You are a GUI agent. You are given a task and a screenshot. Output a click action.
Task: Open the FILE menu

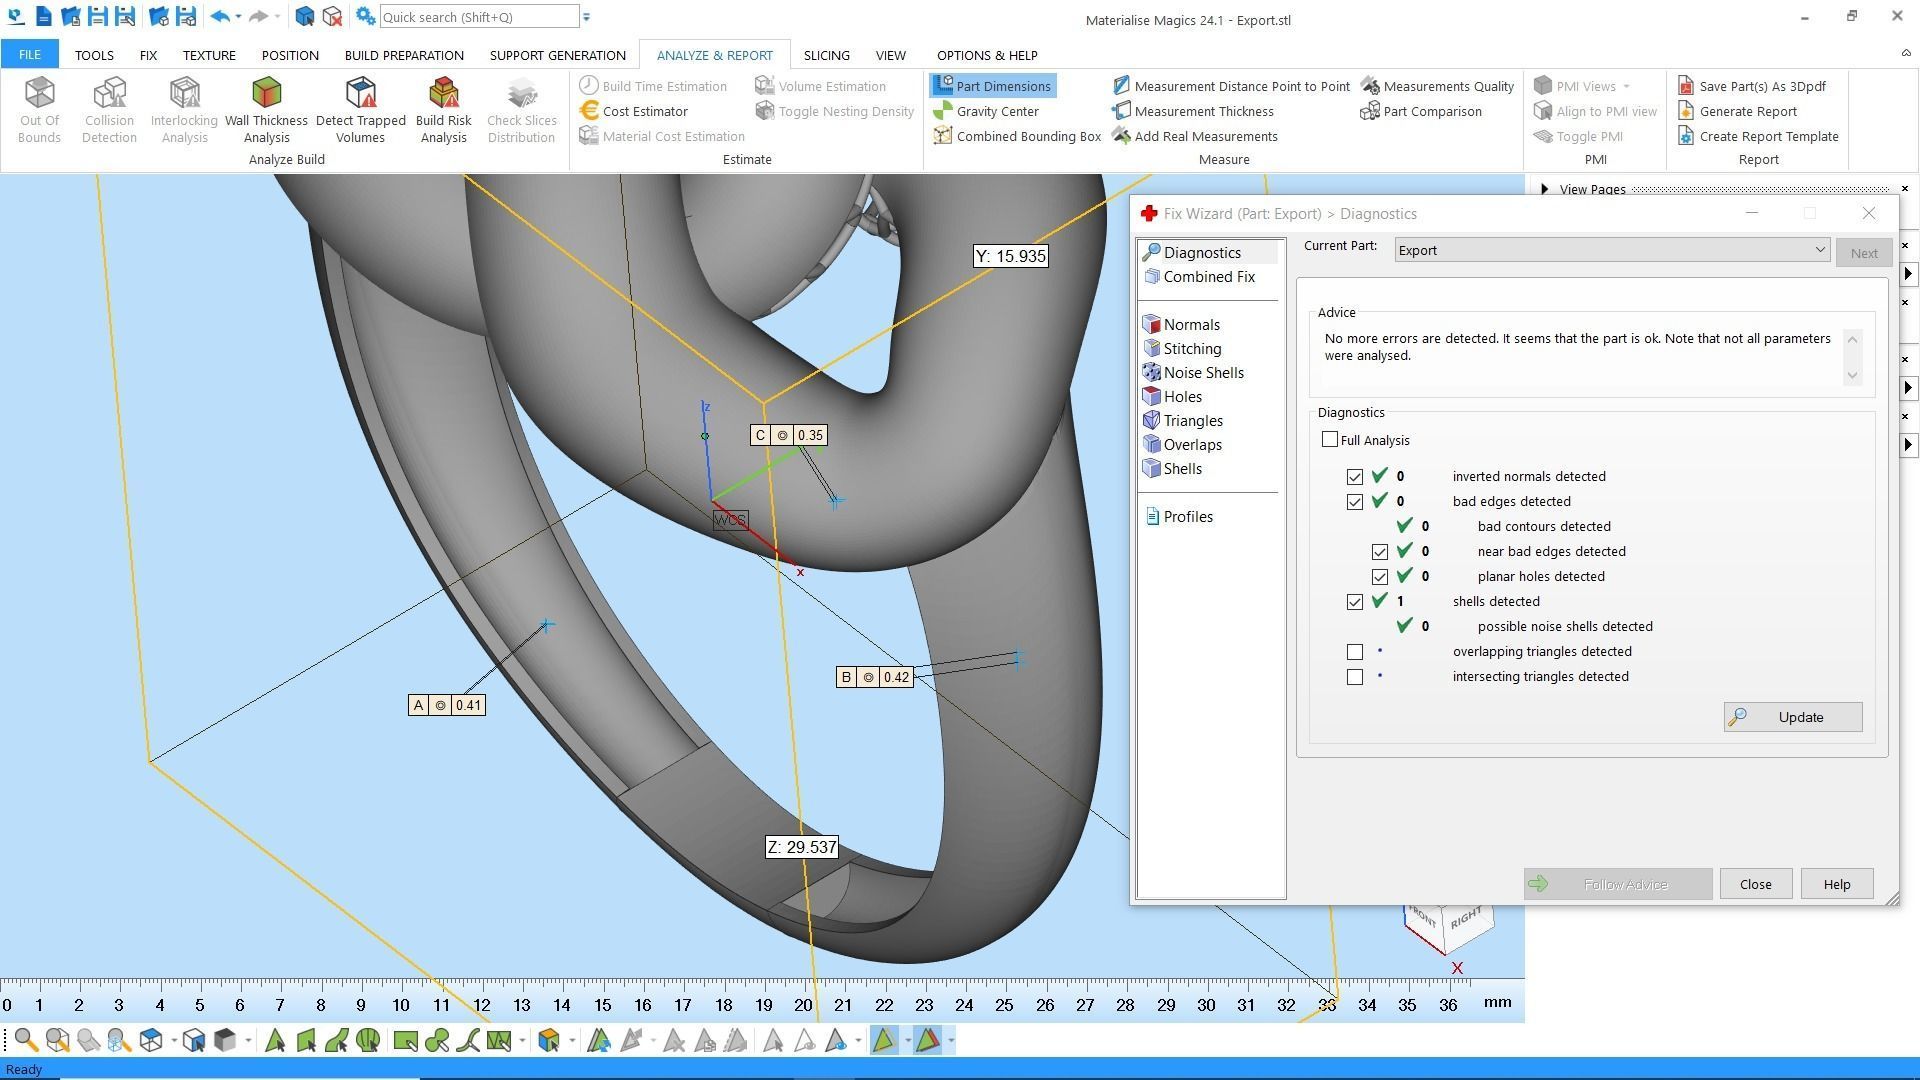coord(29,55)
